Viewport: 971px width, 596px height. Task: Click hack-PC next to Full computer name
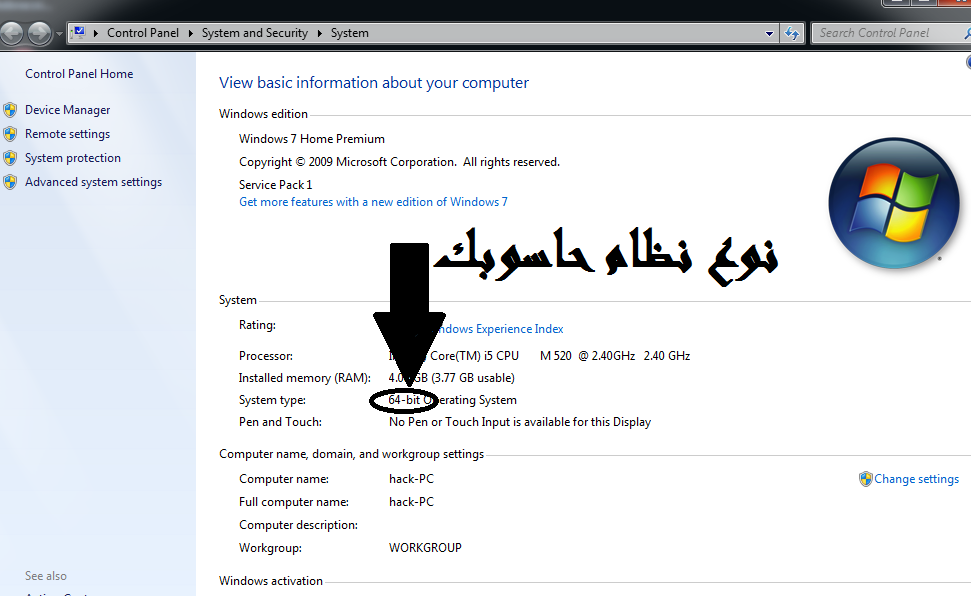411,502
